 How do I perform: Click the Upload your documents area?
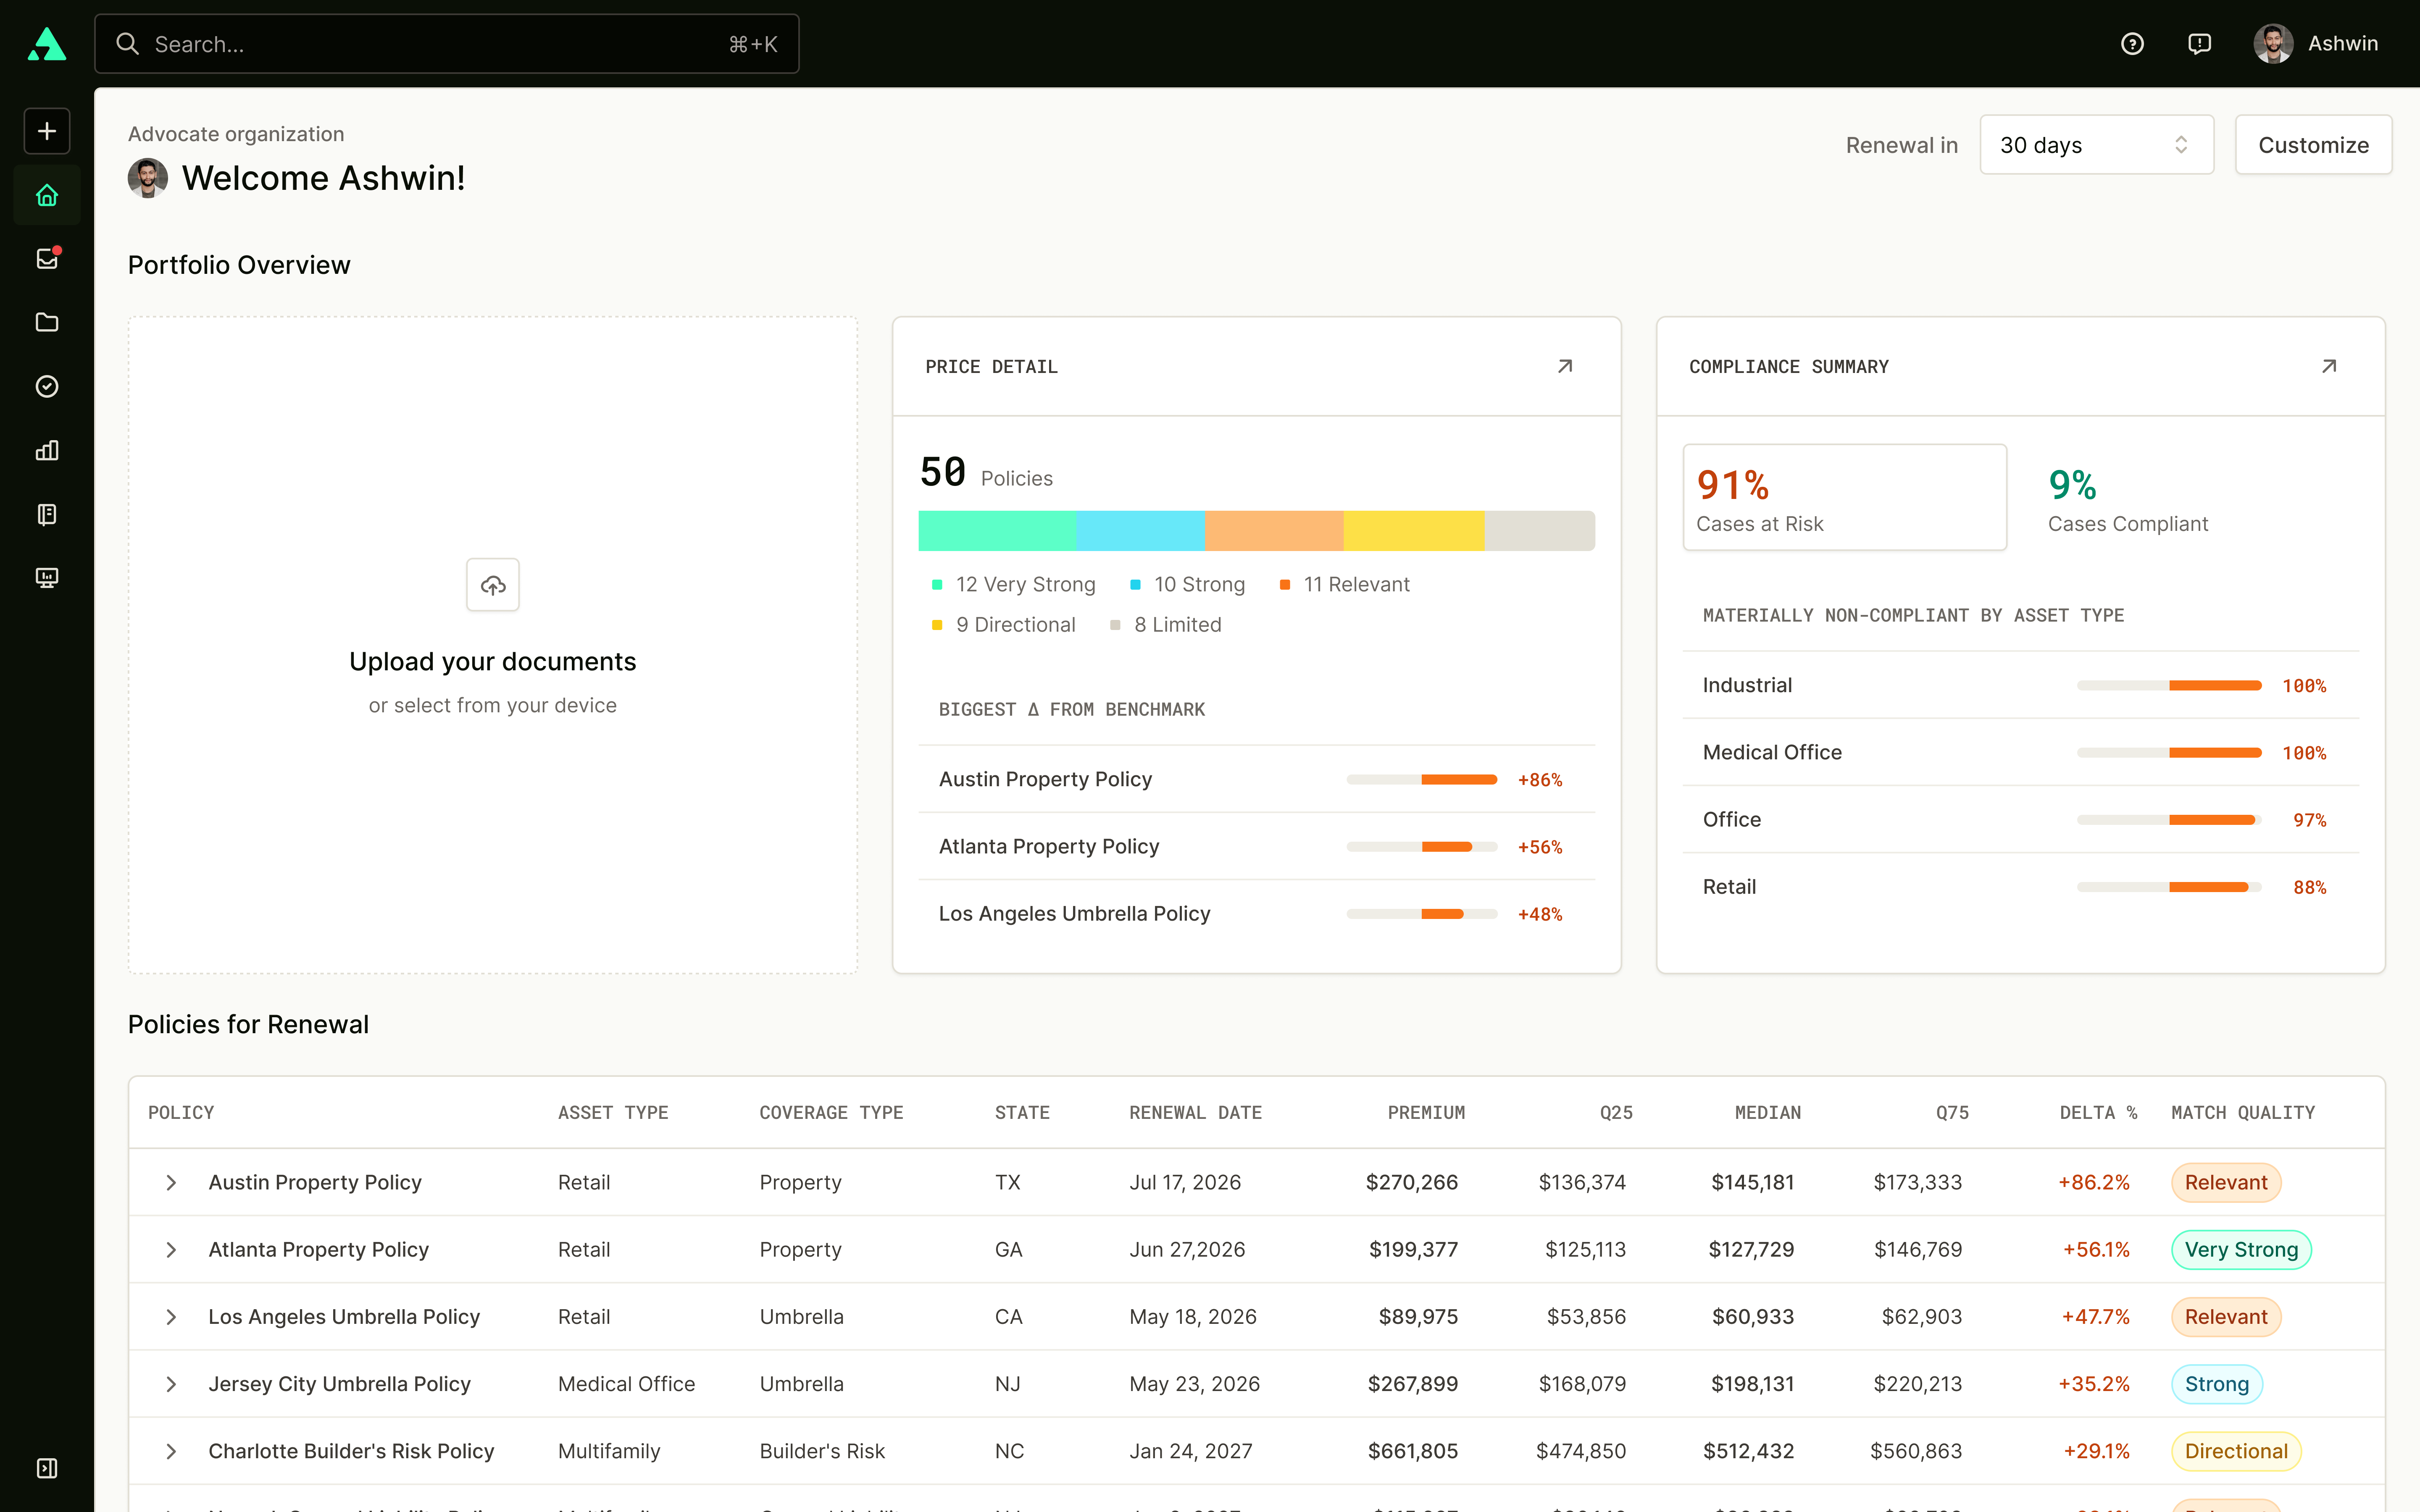tap(493, 645)
